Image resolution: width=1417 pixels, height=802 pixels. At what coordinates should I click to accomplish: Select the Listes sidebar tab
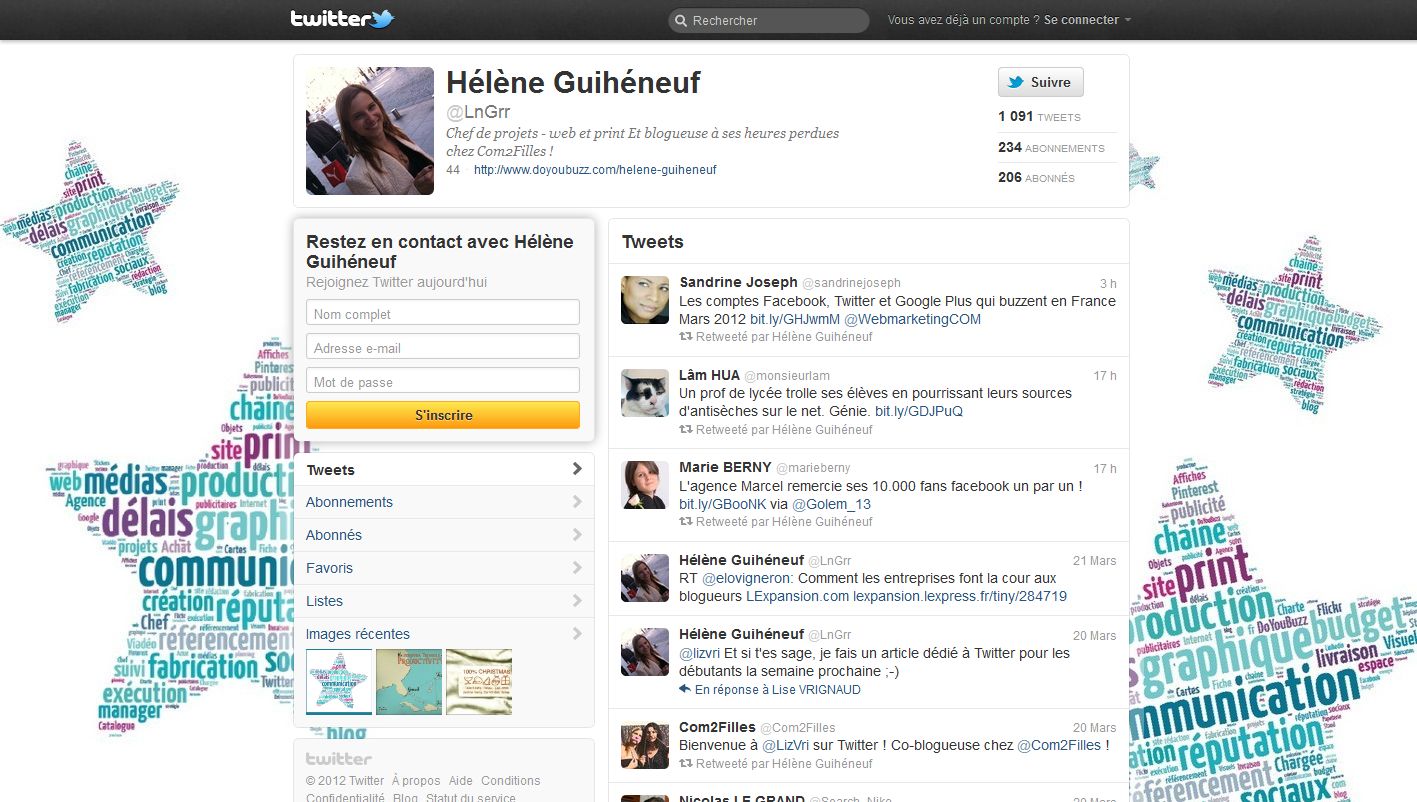(444, 601)
